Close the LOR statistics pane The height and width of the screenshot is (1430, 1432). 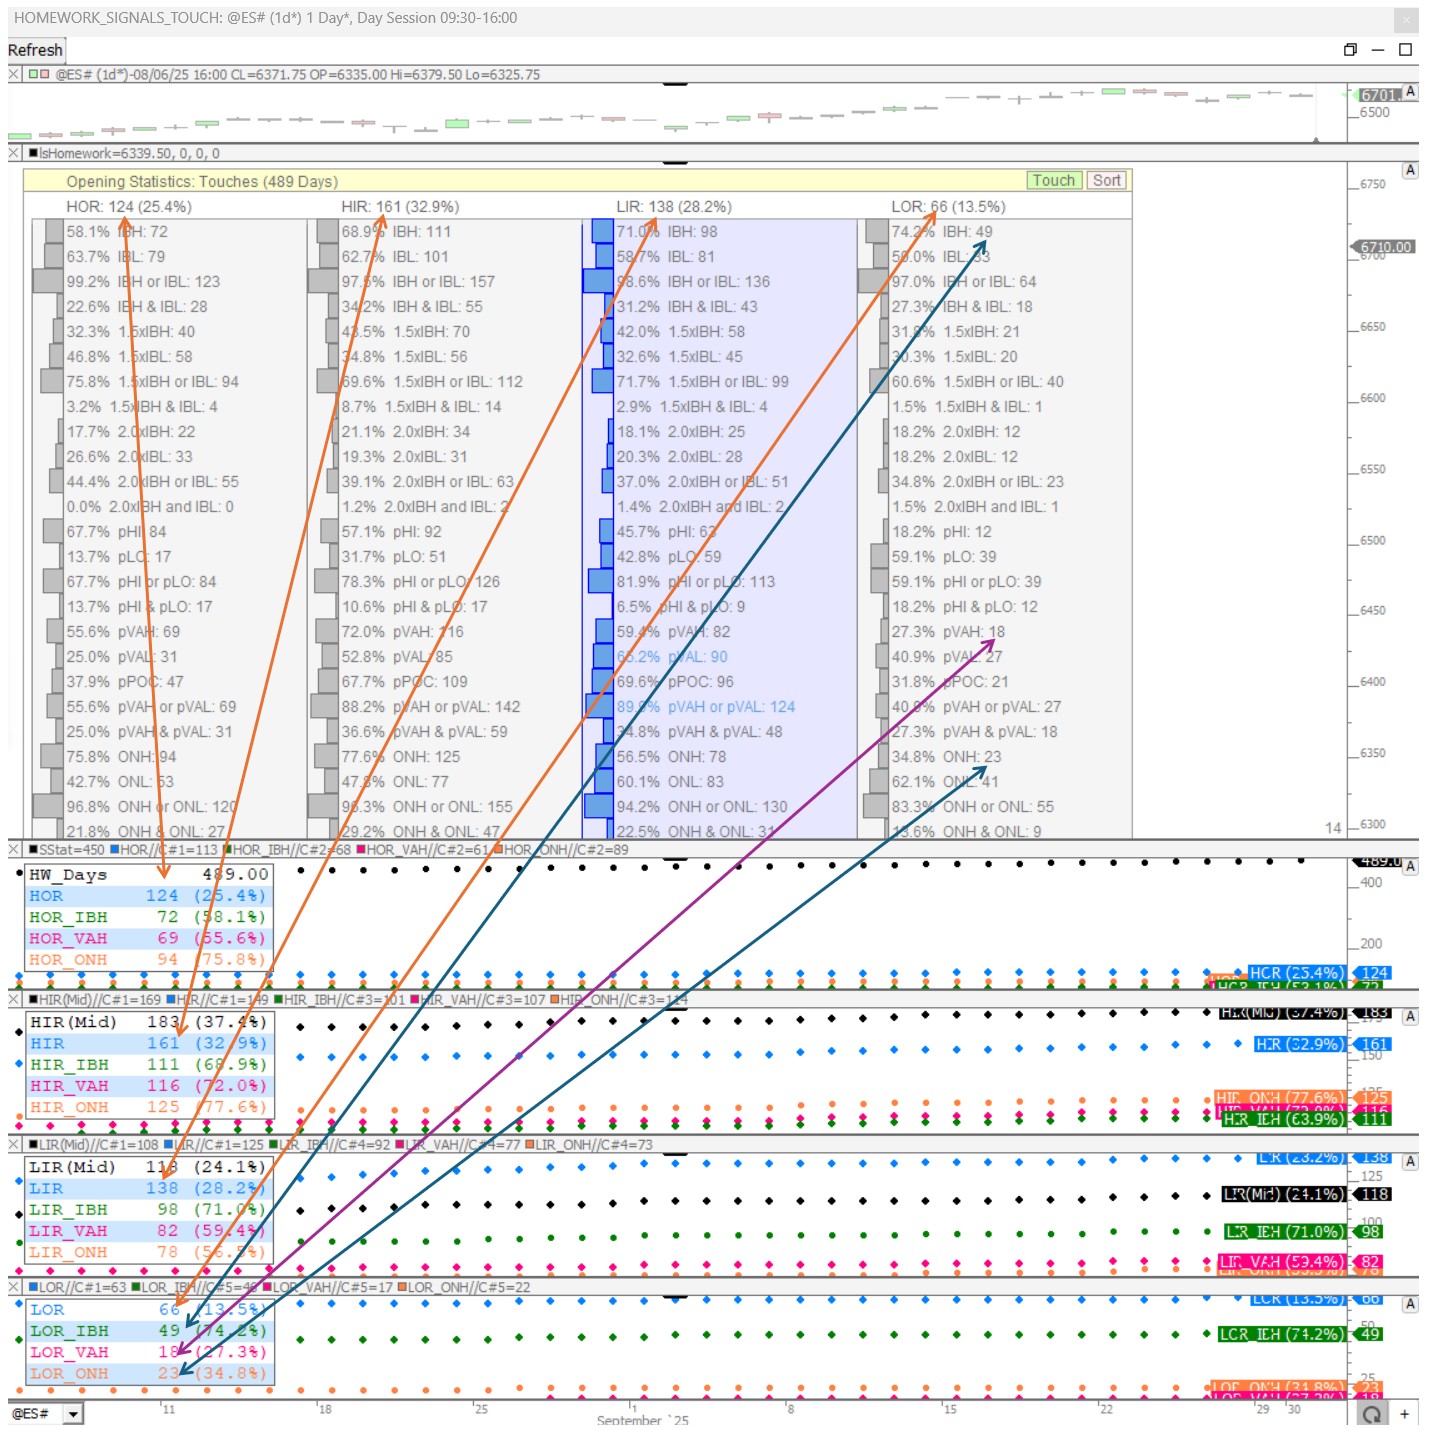[x=14, y=1287]
